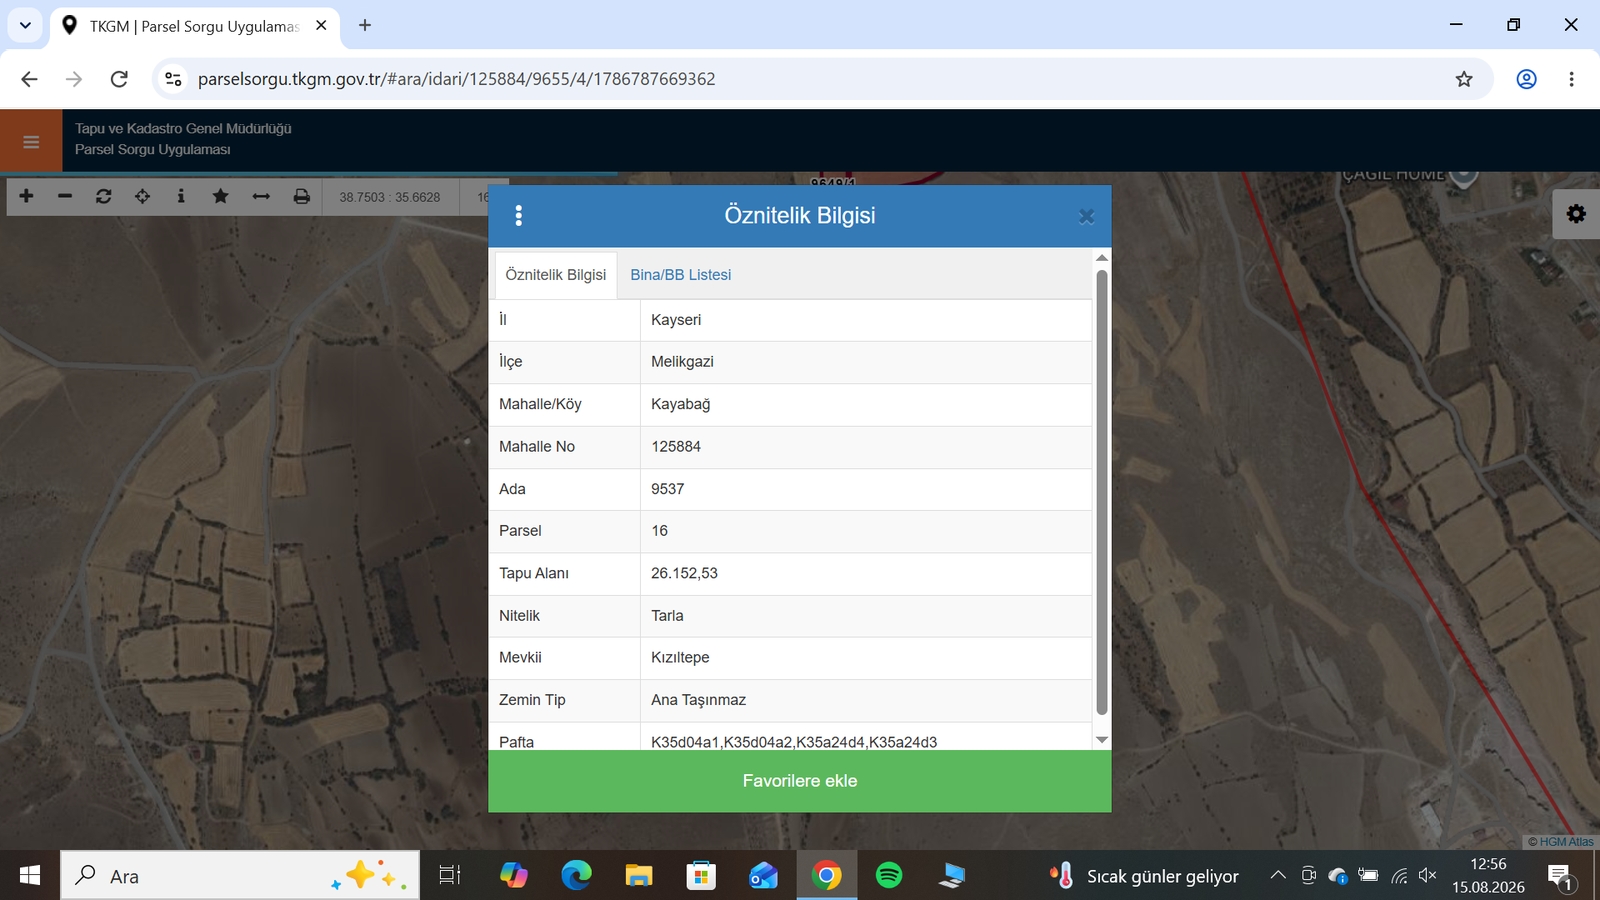Open the map settings gear
The image size is (1600, 900).
[1576, 214]
